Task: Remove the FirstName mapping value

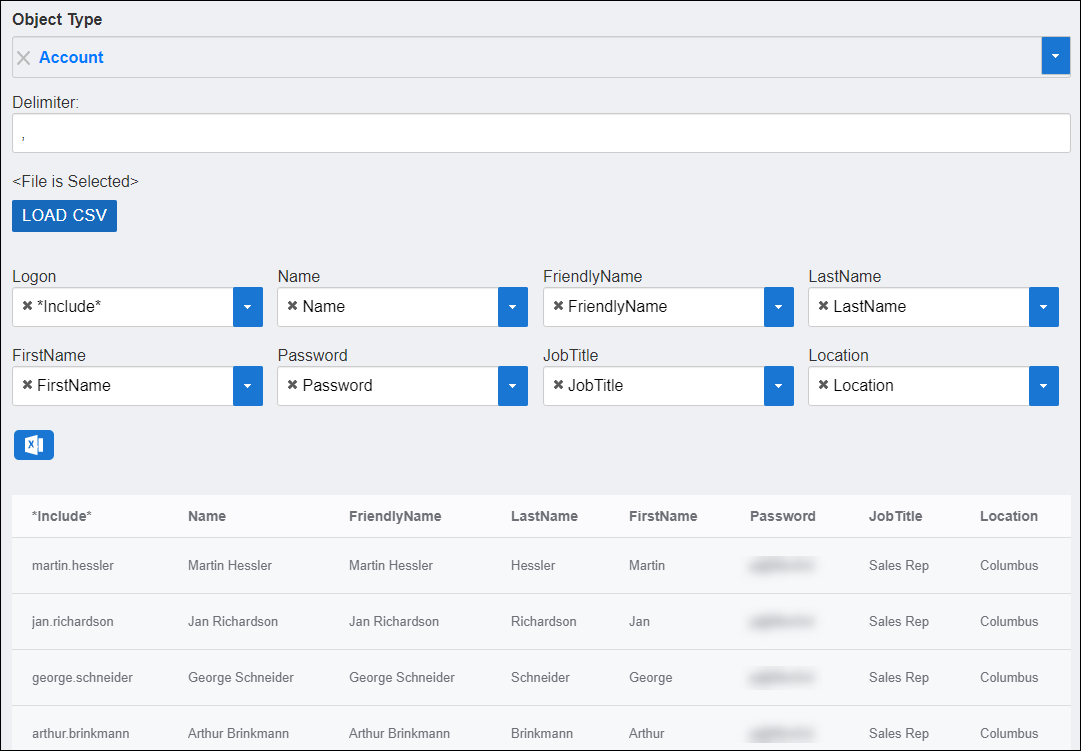Action: [27, 385]
